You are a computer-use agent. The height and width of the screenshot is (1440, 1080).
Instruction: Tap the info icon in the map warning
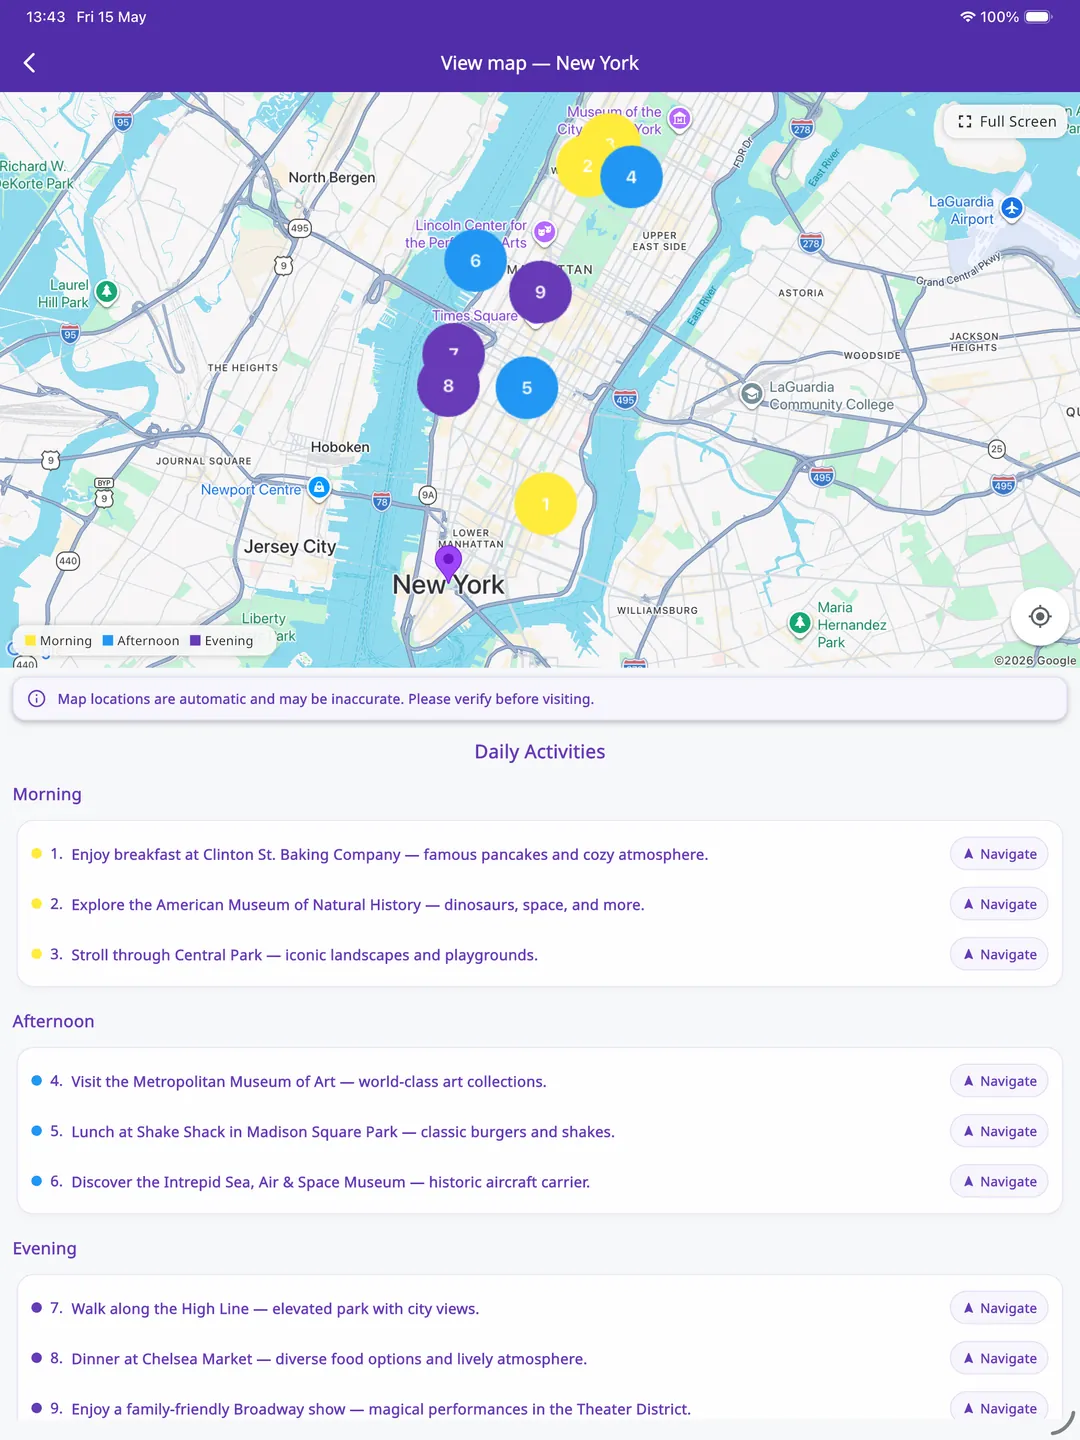pos(37,699)
